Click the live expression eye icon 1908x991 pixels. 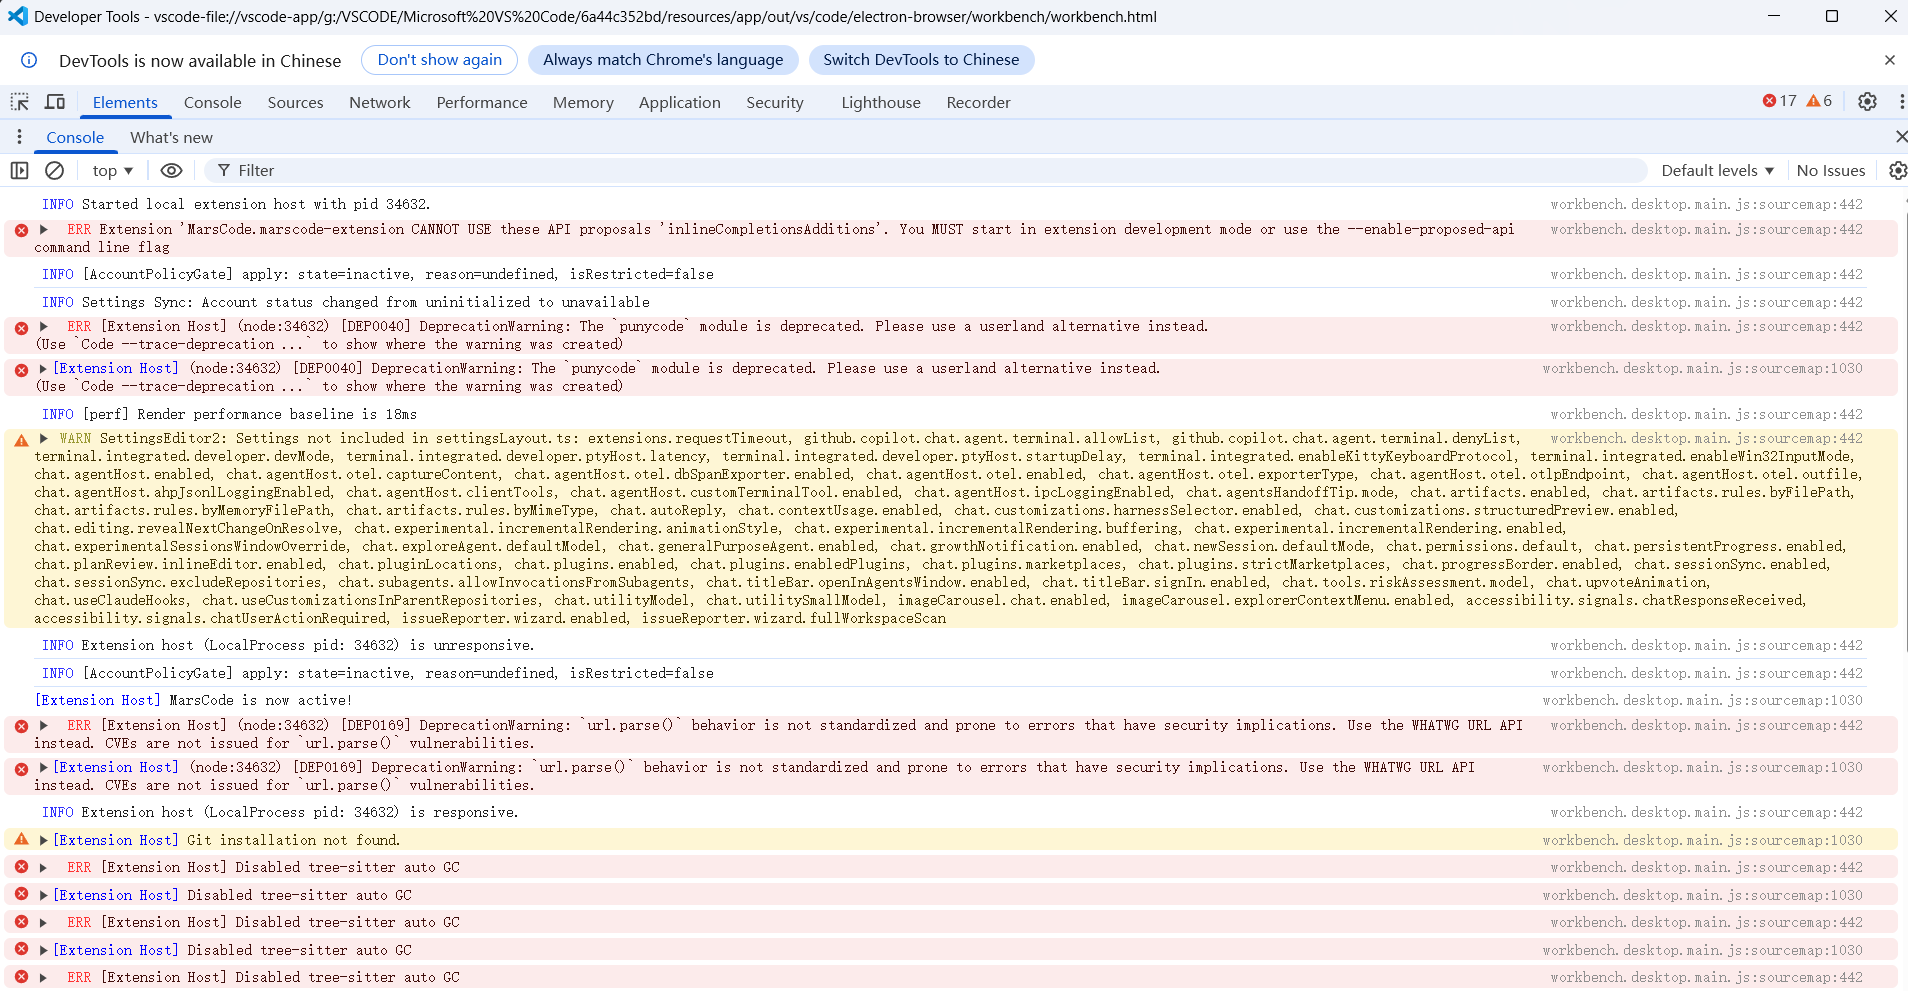pos(171,171)
